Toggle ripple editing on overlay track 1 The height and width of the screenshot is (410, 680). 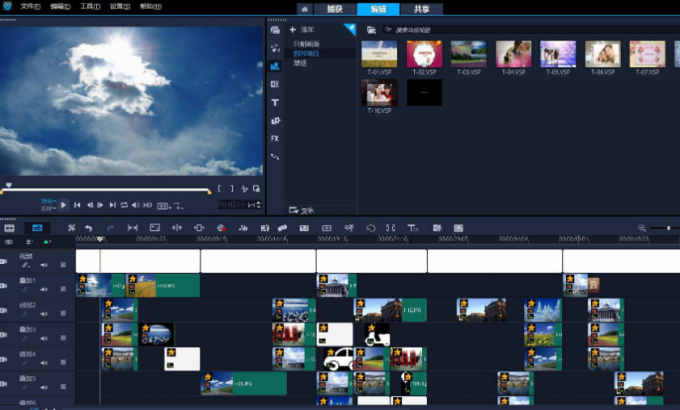click(63, 289)
